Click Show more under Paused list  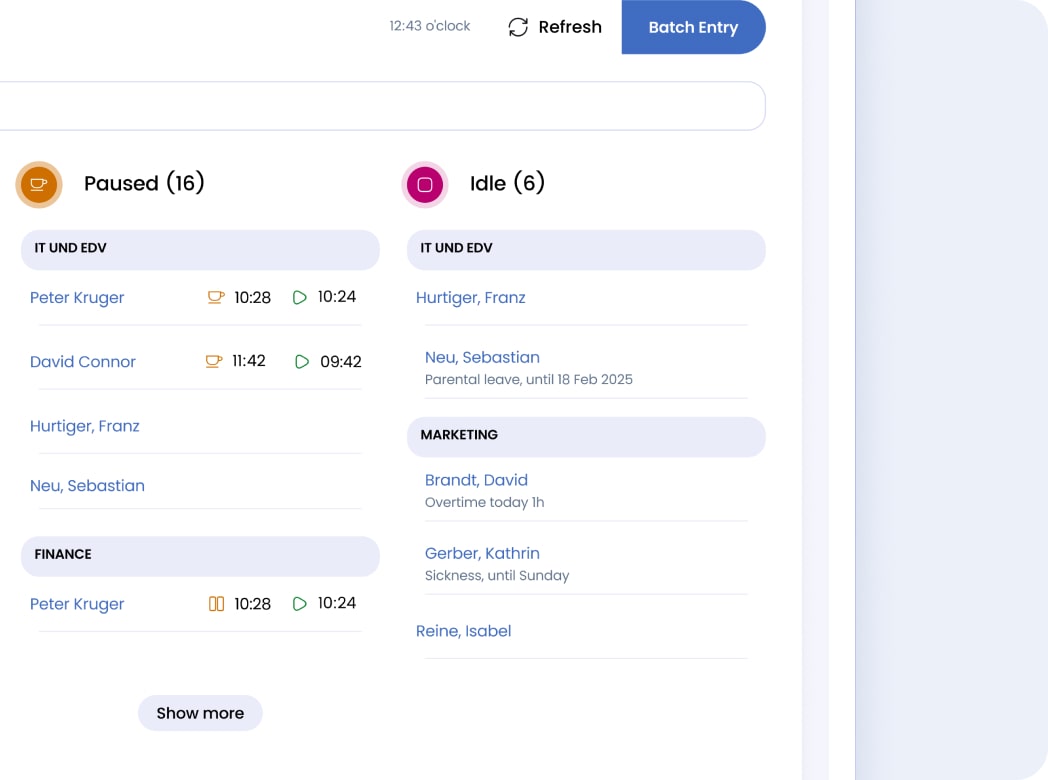point(200,713)
